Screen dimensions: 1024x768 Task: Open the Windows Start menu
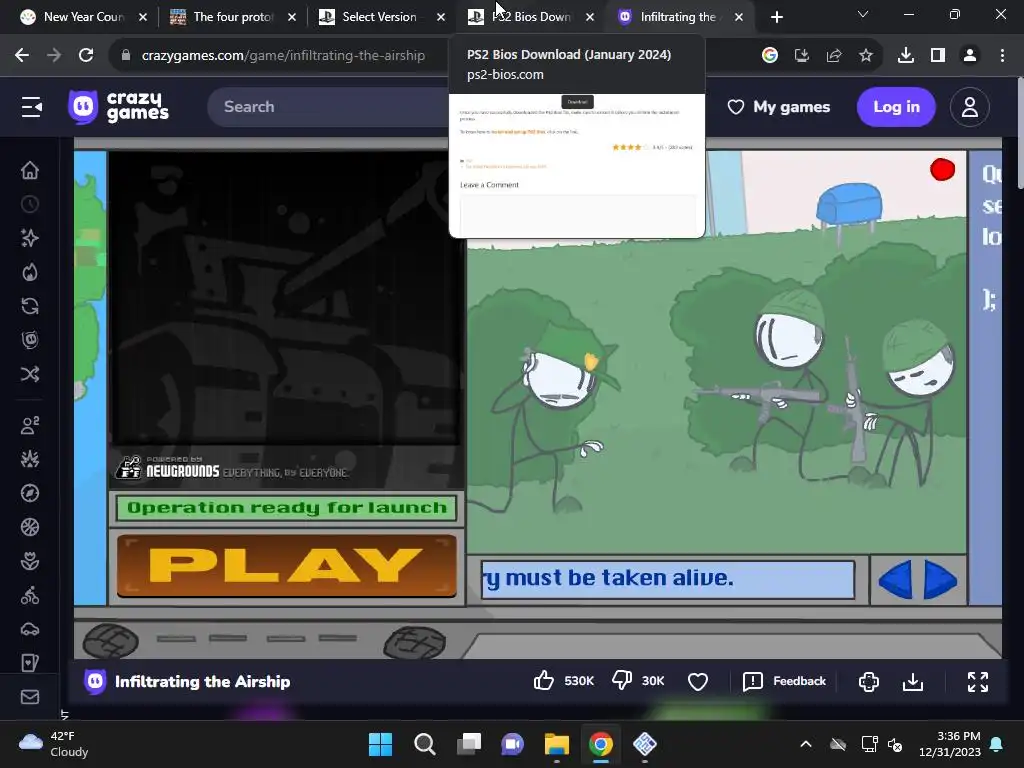(381, 744)
